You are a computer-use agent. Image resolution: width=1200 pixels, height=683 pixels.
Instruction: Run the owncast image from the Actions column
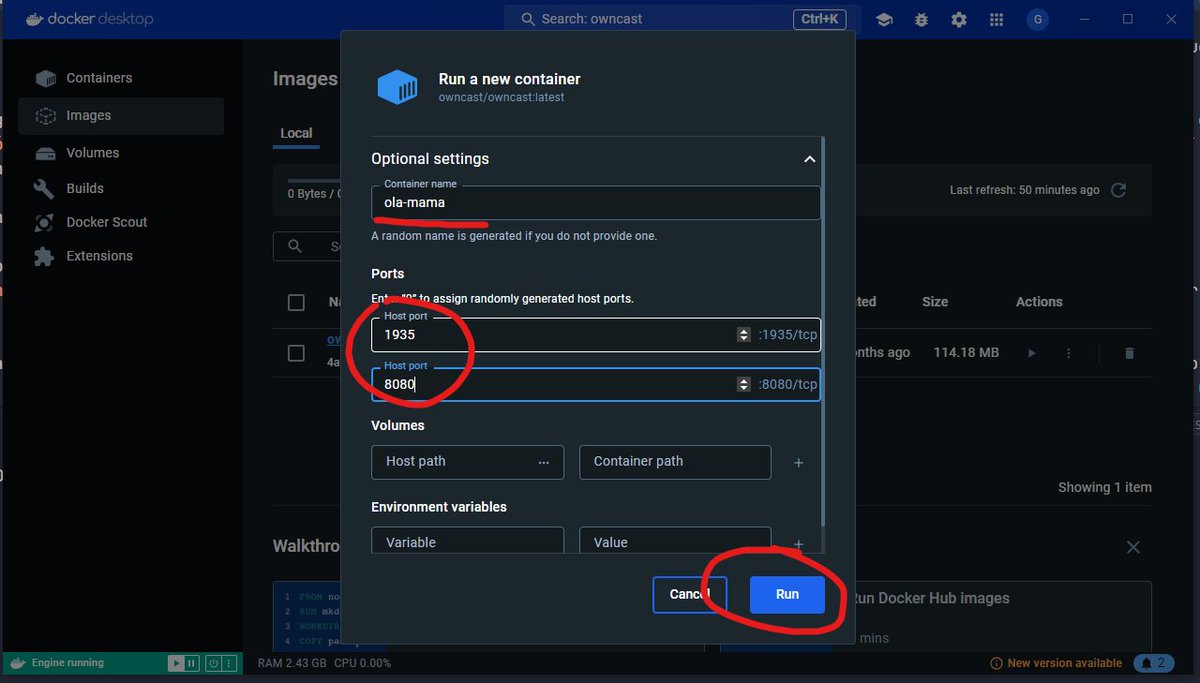click(x=1032, y=353)
